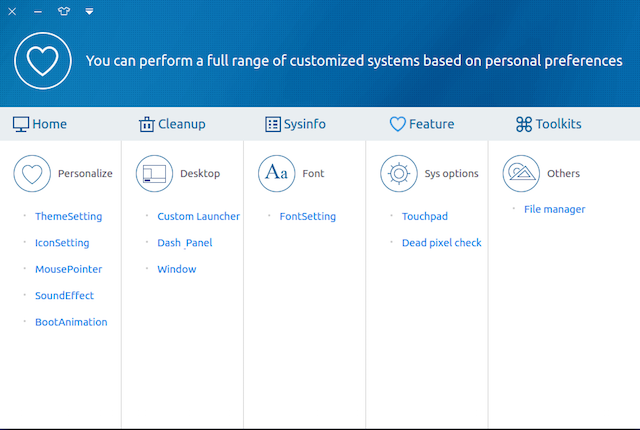
Task: Open Custom Launcher settings
Action: (x=198, y=216)
